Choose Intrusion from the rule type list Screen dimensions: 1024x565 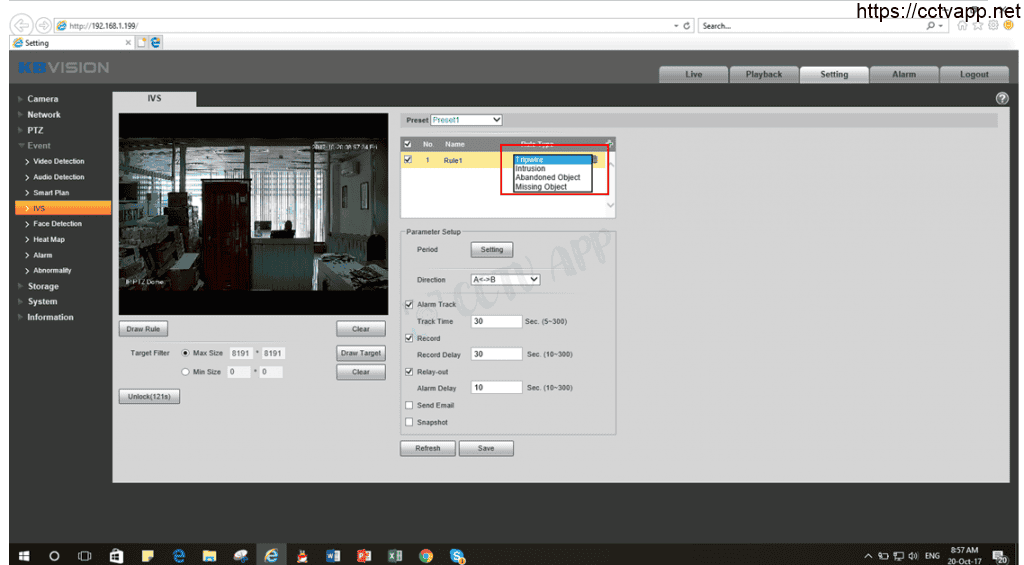coord(531,169)
